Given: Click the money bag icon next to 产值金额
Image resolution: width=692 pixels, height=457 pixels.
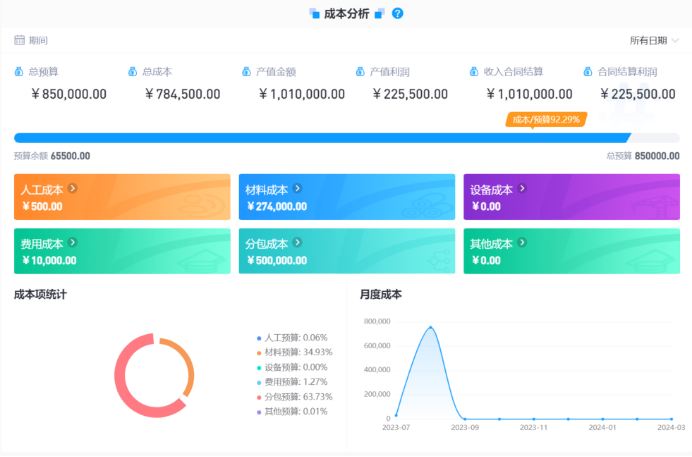Looking at the screenshot, I should [x=247, y=71].
